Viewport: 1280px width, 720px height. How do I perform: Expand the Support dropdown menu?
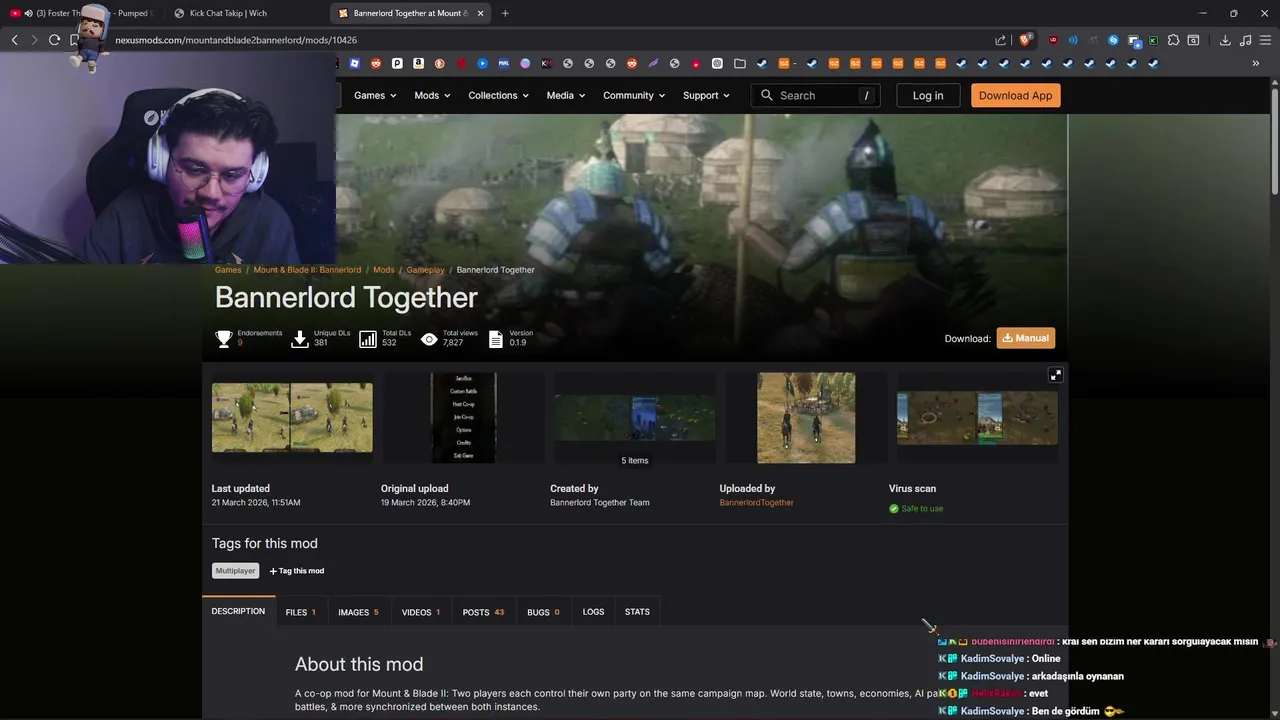click(x=706, y=95)
